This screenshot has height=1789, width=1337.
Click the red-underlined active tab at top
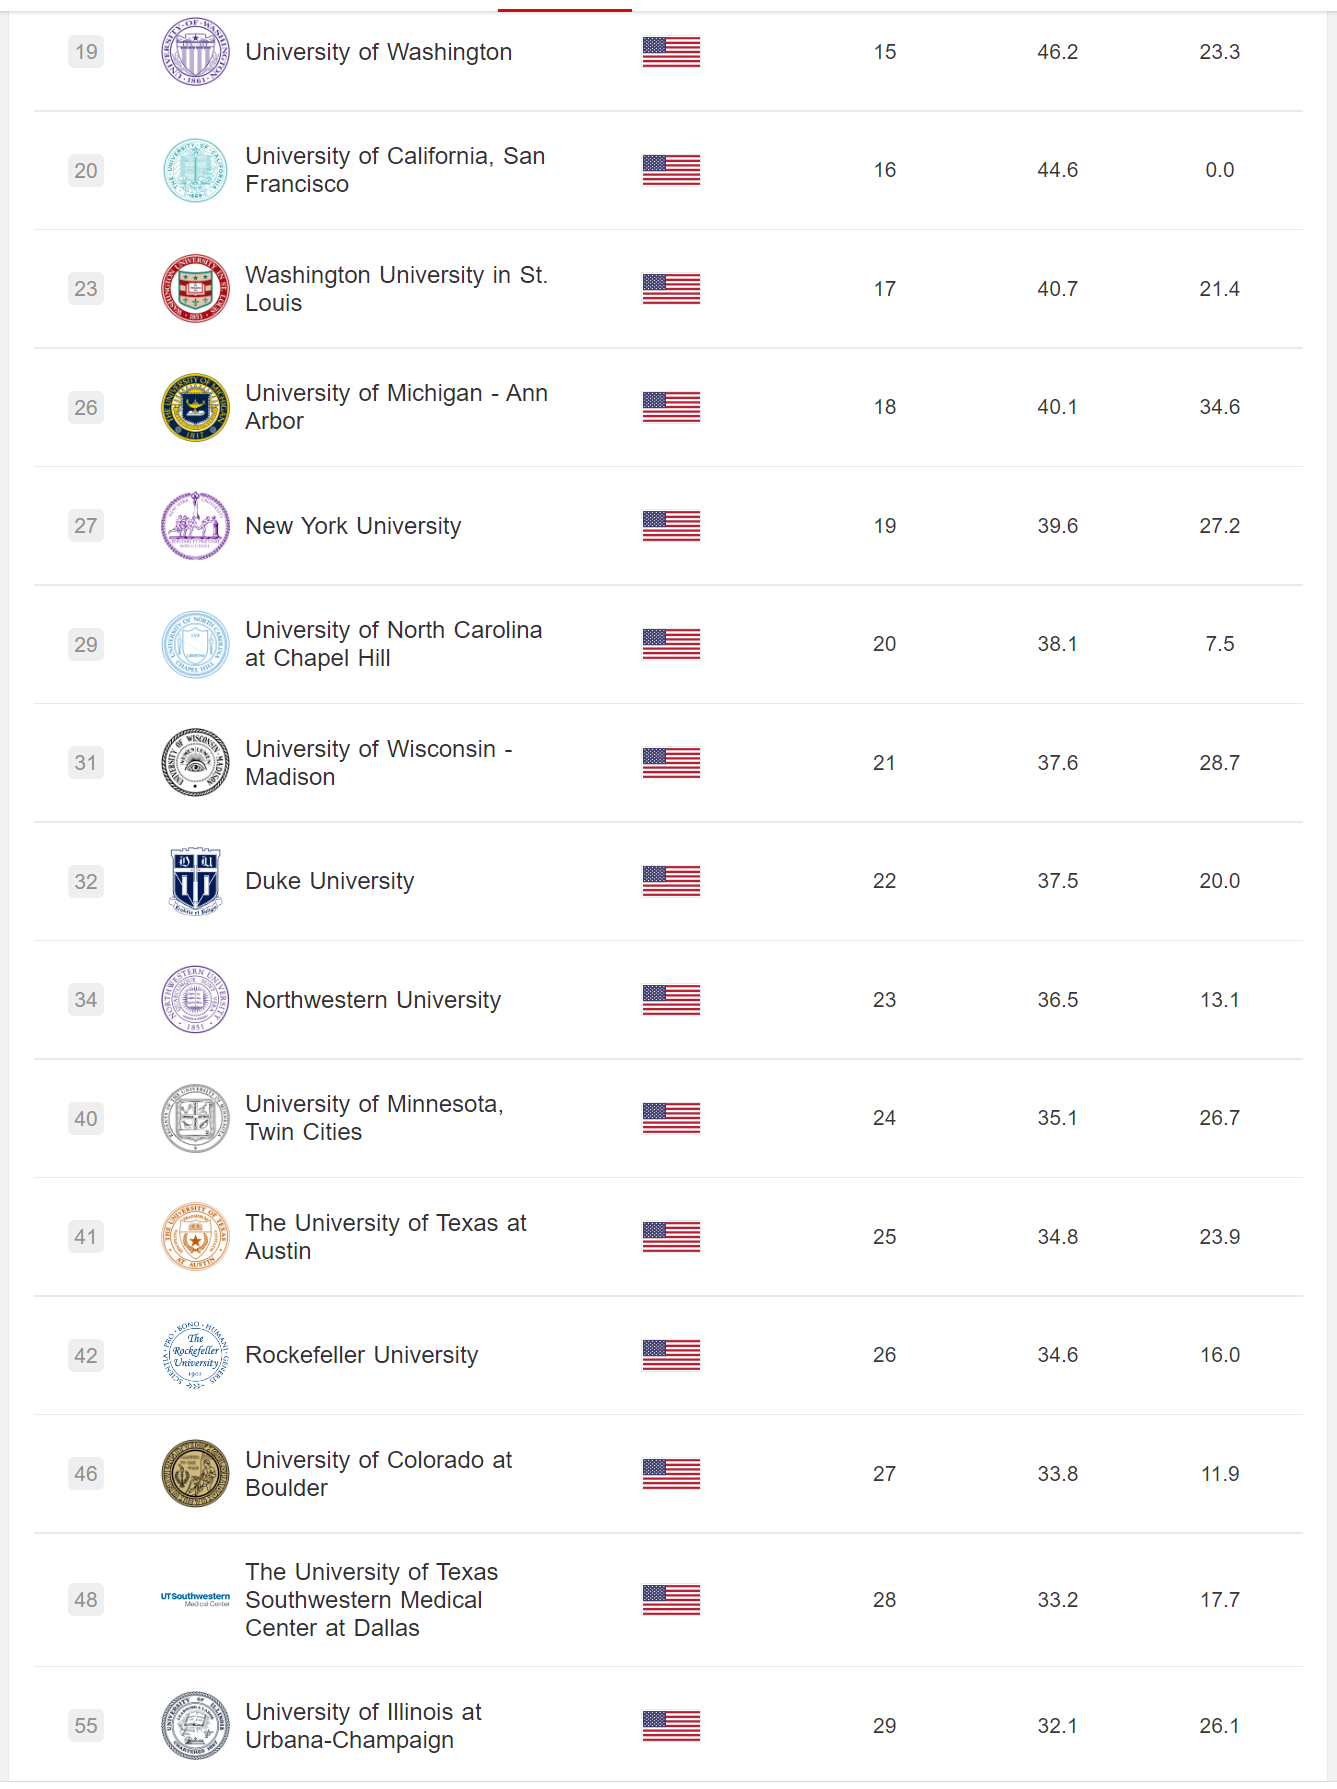tap(564, 8)
